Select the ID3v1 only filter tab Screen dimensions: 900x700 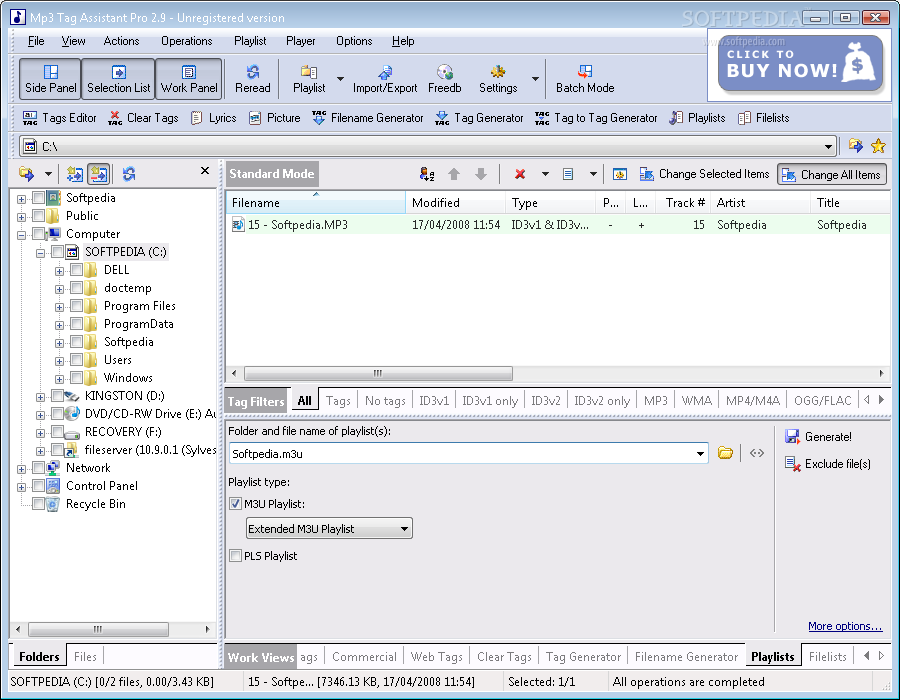pos(490,400)
